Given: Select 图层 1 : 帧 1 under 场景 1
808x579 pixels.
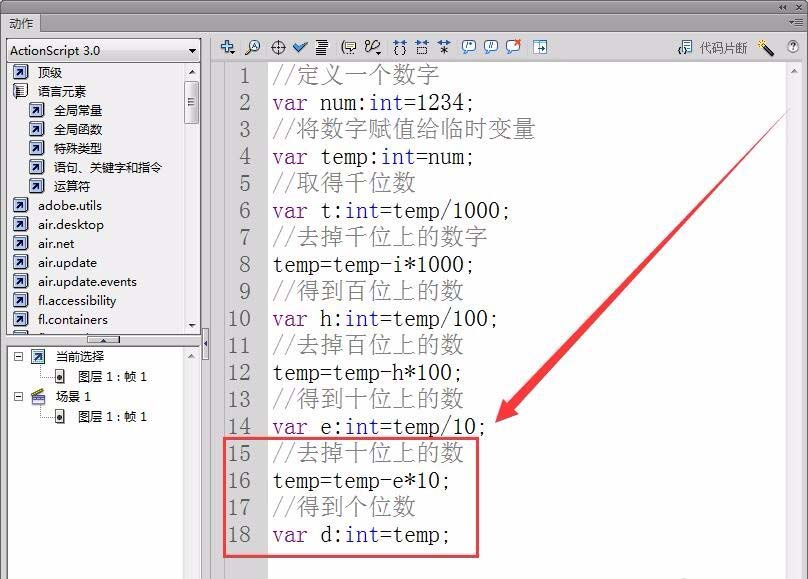Looking at the screenshot, I should pos(112,416).
